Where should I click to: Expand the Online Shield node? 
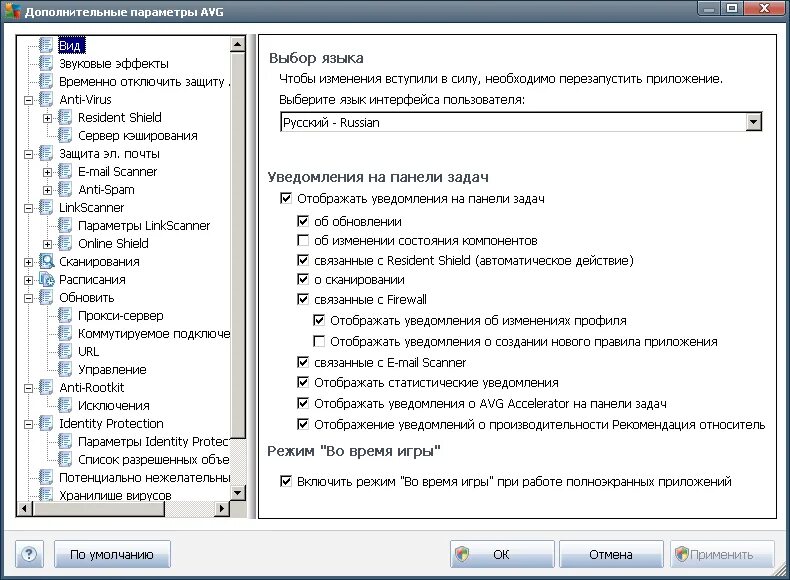[x=47, y=244]
